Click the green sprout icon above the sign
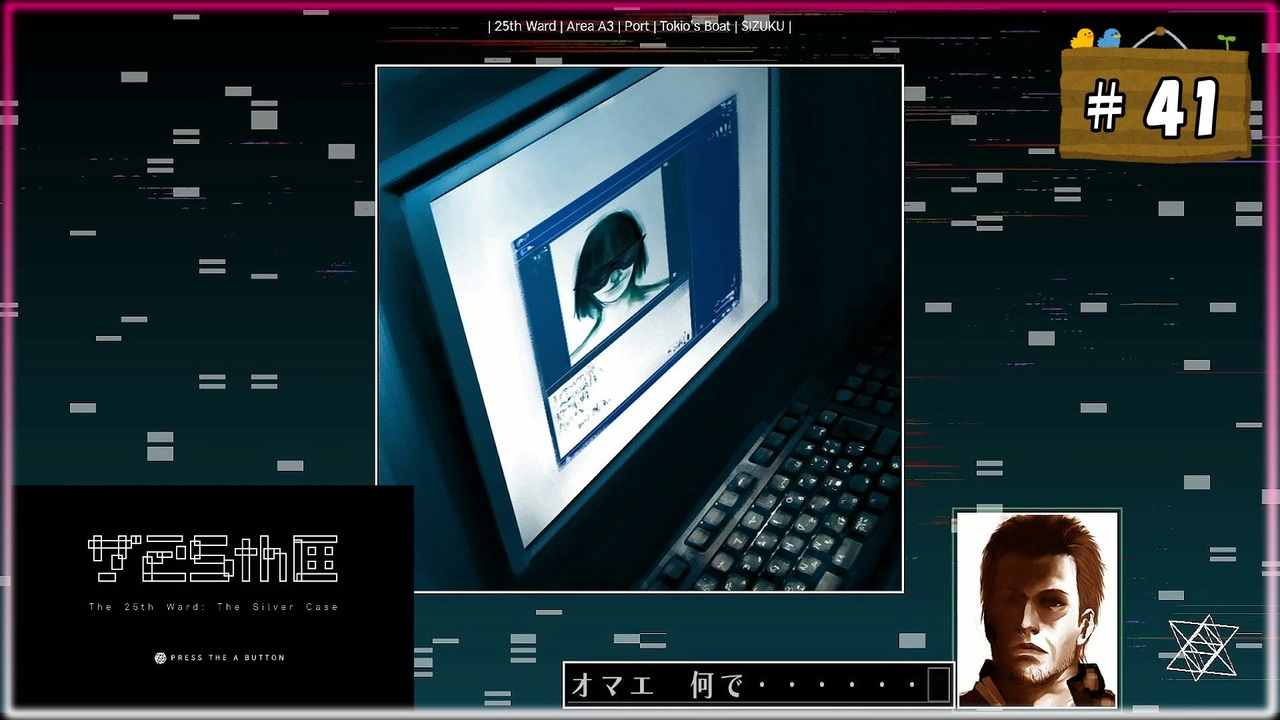This screenshot has width=1280, height=720. pos(1226,41)
